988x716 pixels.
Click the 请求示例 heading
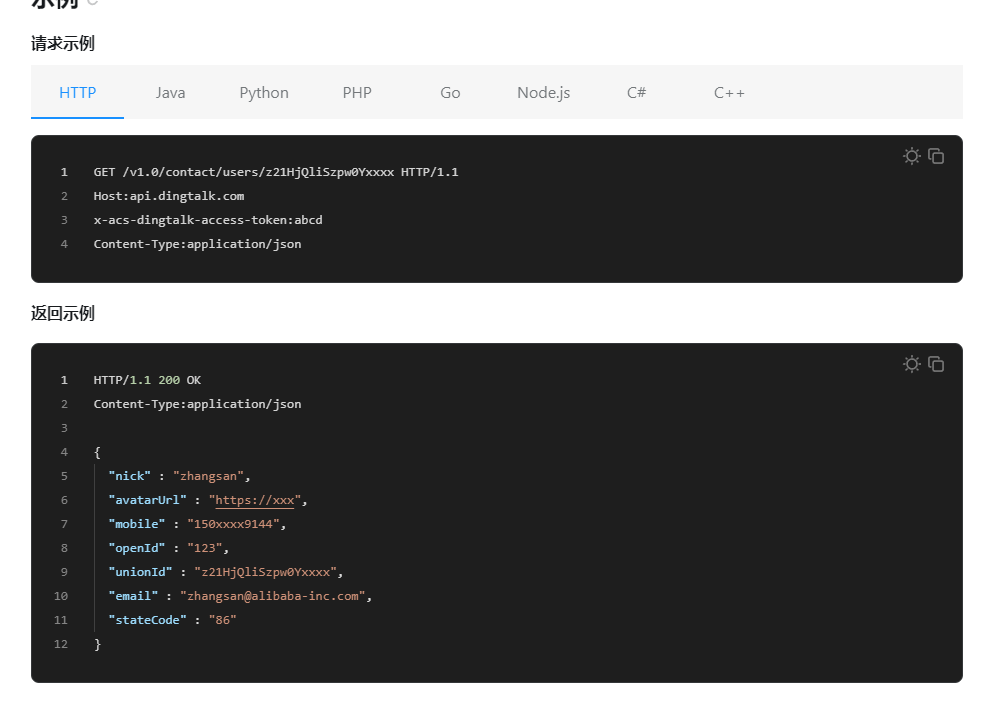coord(63,43)
